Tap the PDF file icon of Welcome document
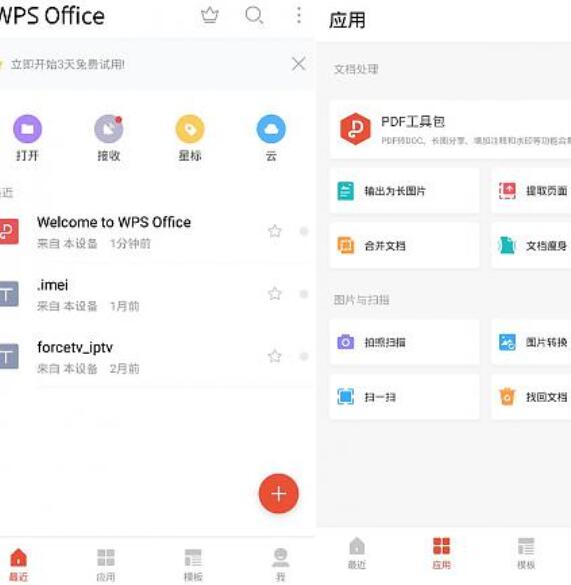The height and width of the screenshot is (585, 571). click(x=8, y=231)
